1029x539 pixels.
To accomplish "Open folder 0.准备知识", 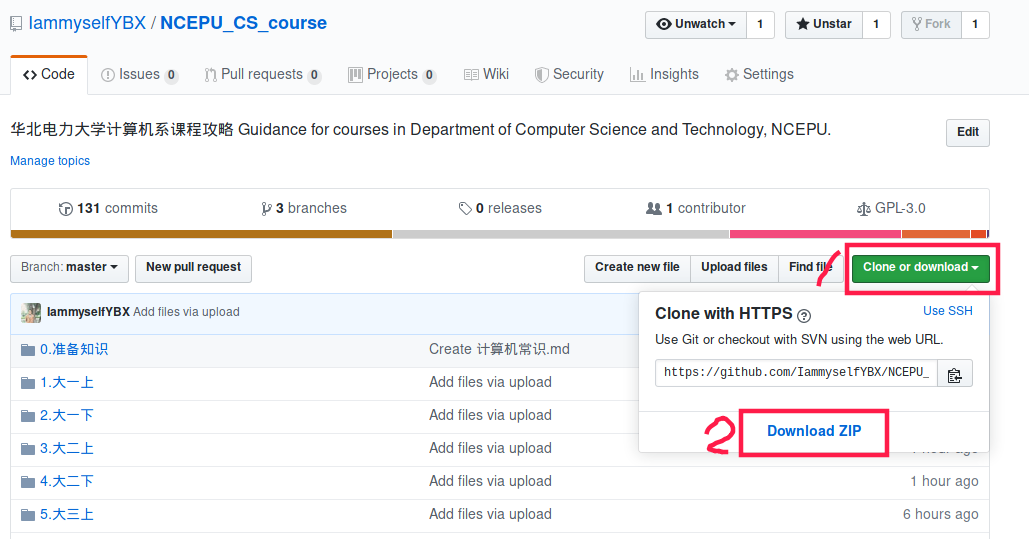I will click(x=74, y=350).
